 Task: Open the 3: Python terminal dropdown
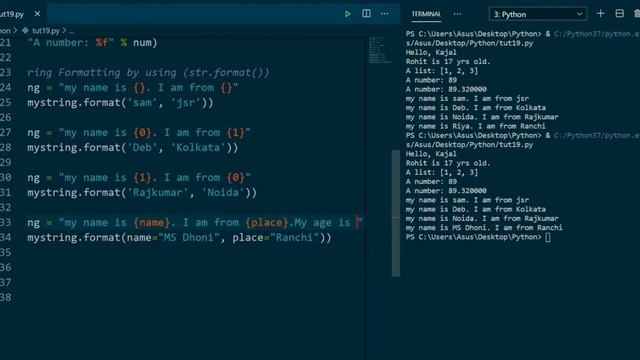pos(538,14)
